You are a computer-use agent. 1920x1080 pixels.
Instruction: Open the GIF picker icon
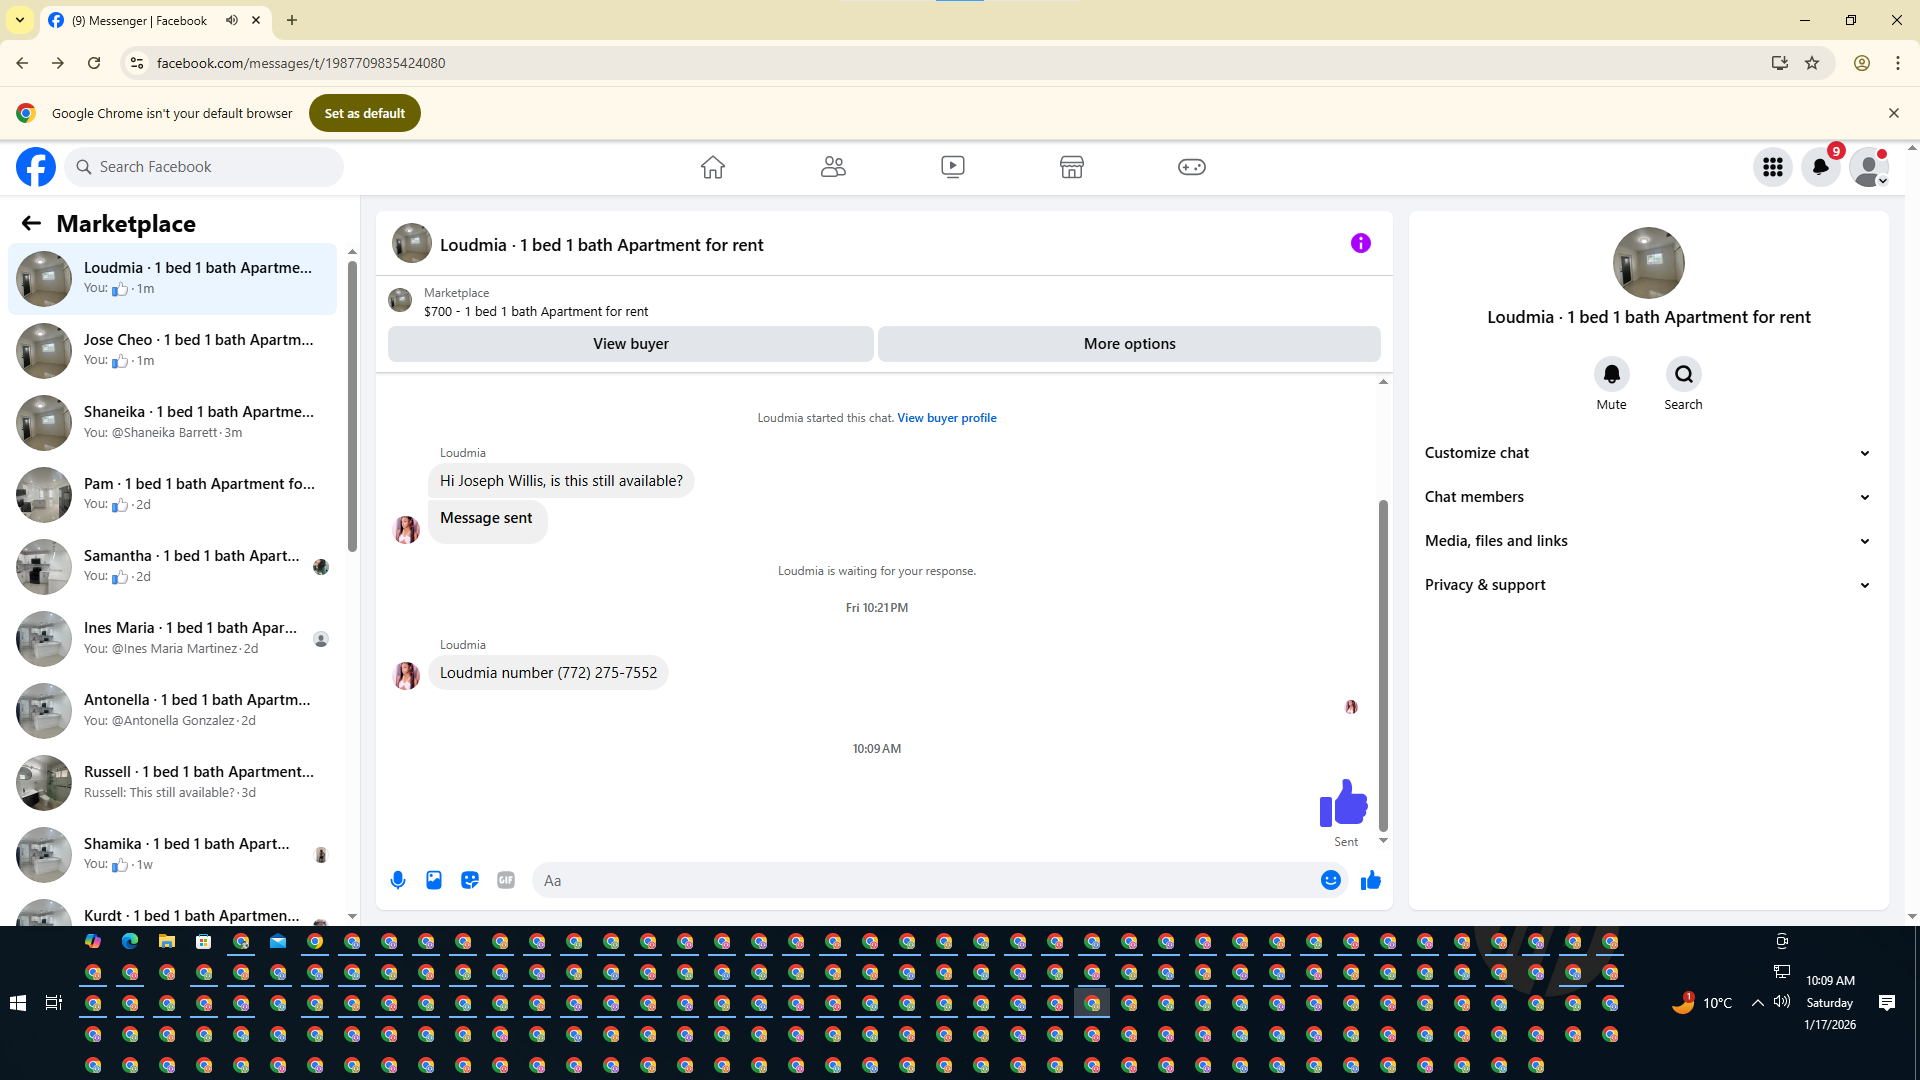pos(506,880)
